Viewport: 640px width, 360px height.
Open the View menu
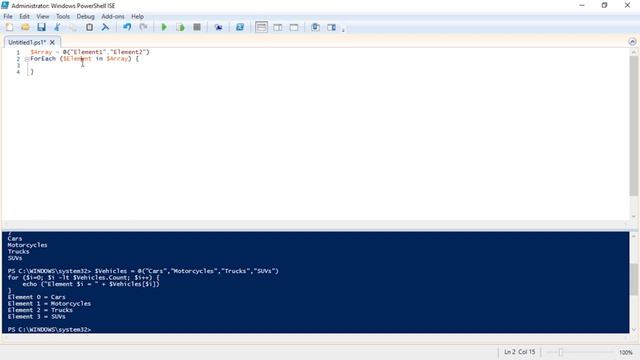pyautogui.click(x=42, y=16)
